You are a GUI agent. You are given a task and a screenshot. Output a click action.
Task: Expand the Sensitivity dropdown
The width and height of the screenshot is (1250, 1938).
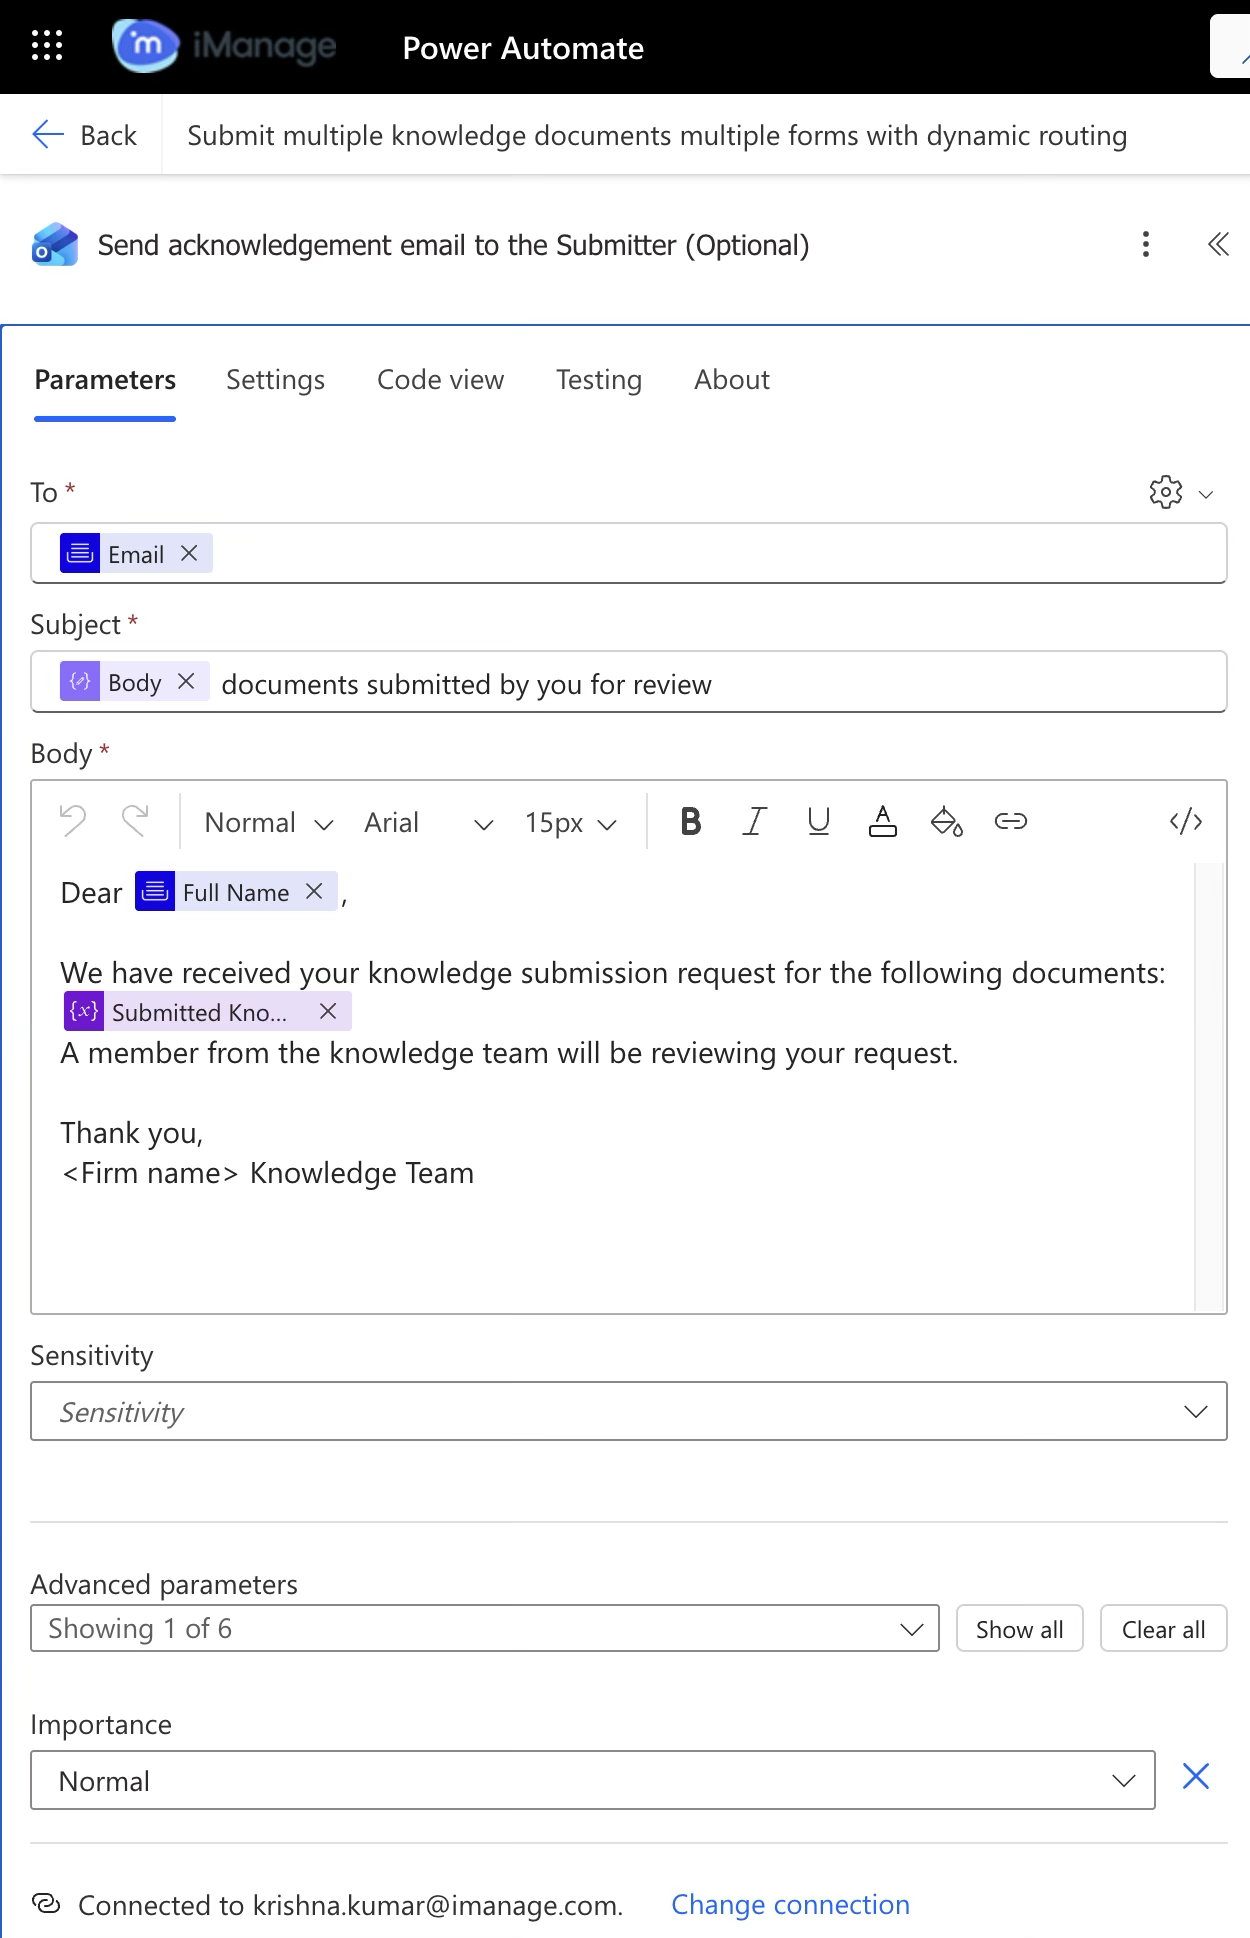[628, 1411]
